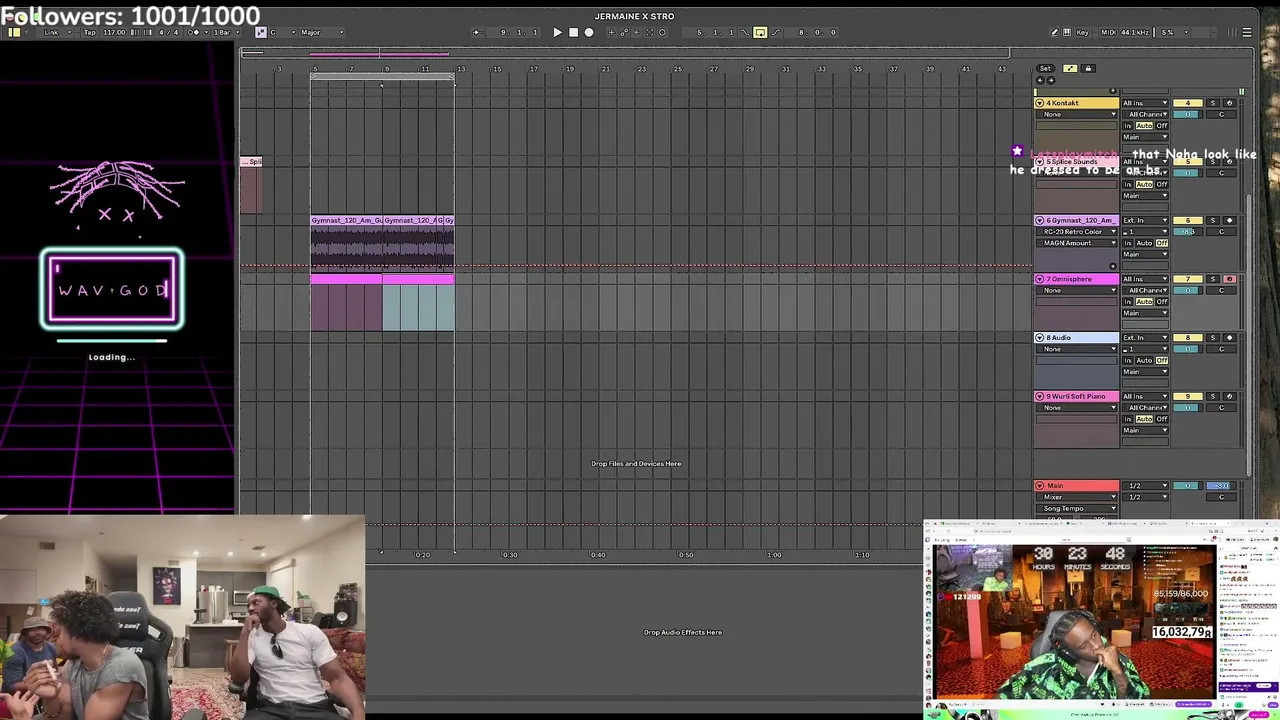Toggle Key map mode switch
Screen dimensions: 1280x720
pyautogui.click(x=1082, y=32)
